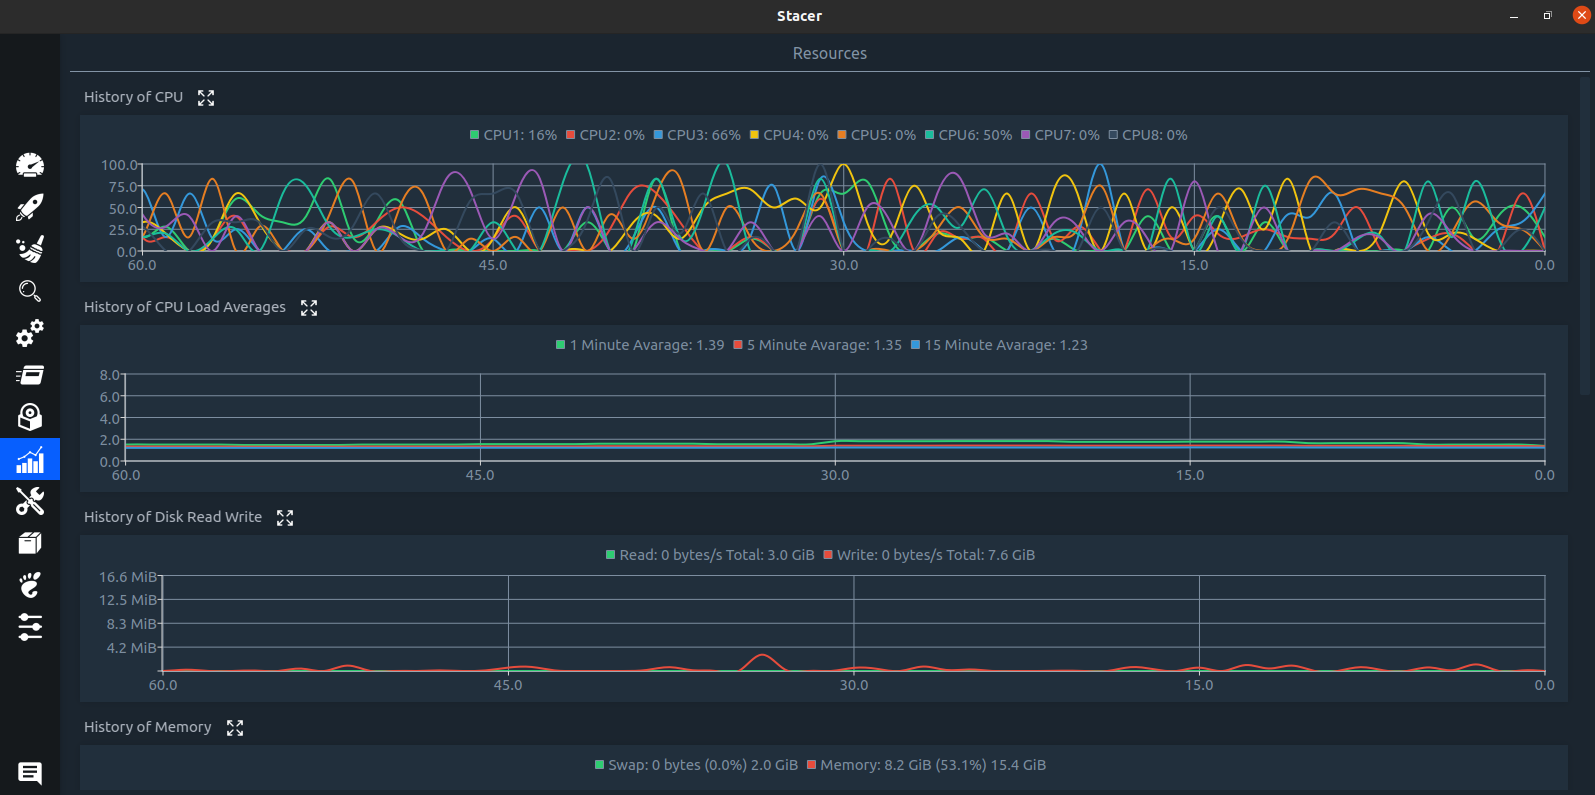Click disk write spike on disk chart
Image resolution: width=1595 pixels, height=795 pixels.
coord(764,661)
